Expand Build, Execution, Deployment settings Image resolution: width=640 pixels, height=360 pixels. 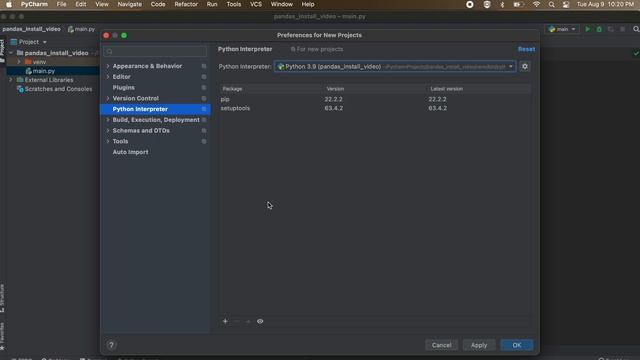coord(108,120)
